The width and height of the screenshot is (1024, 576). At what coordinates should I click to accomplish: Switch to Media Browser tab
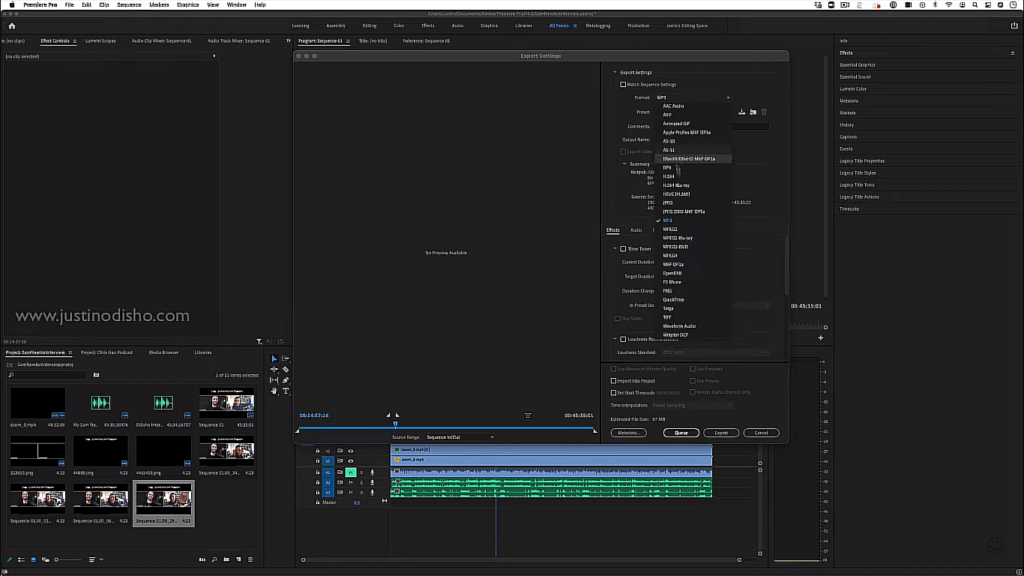point(163,353)
